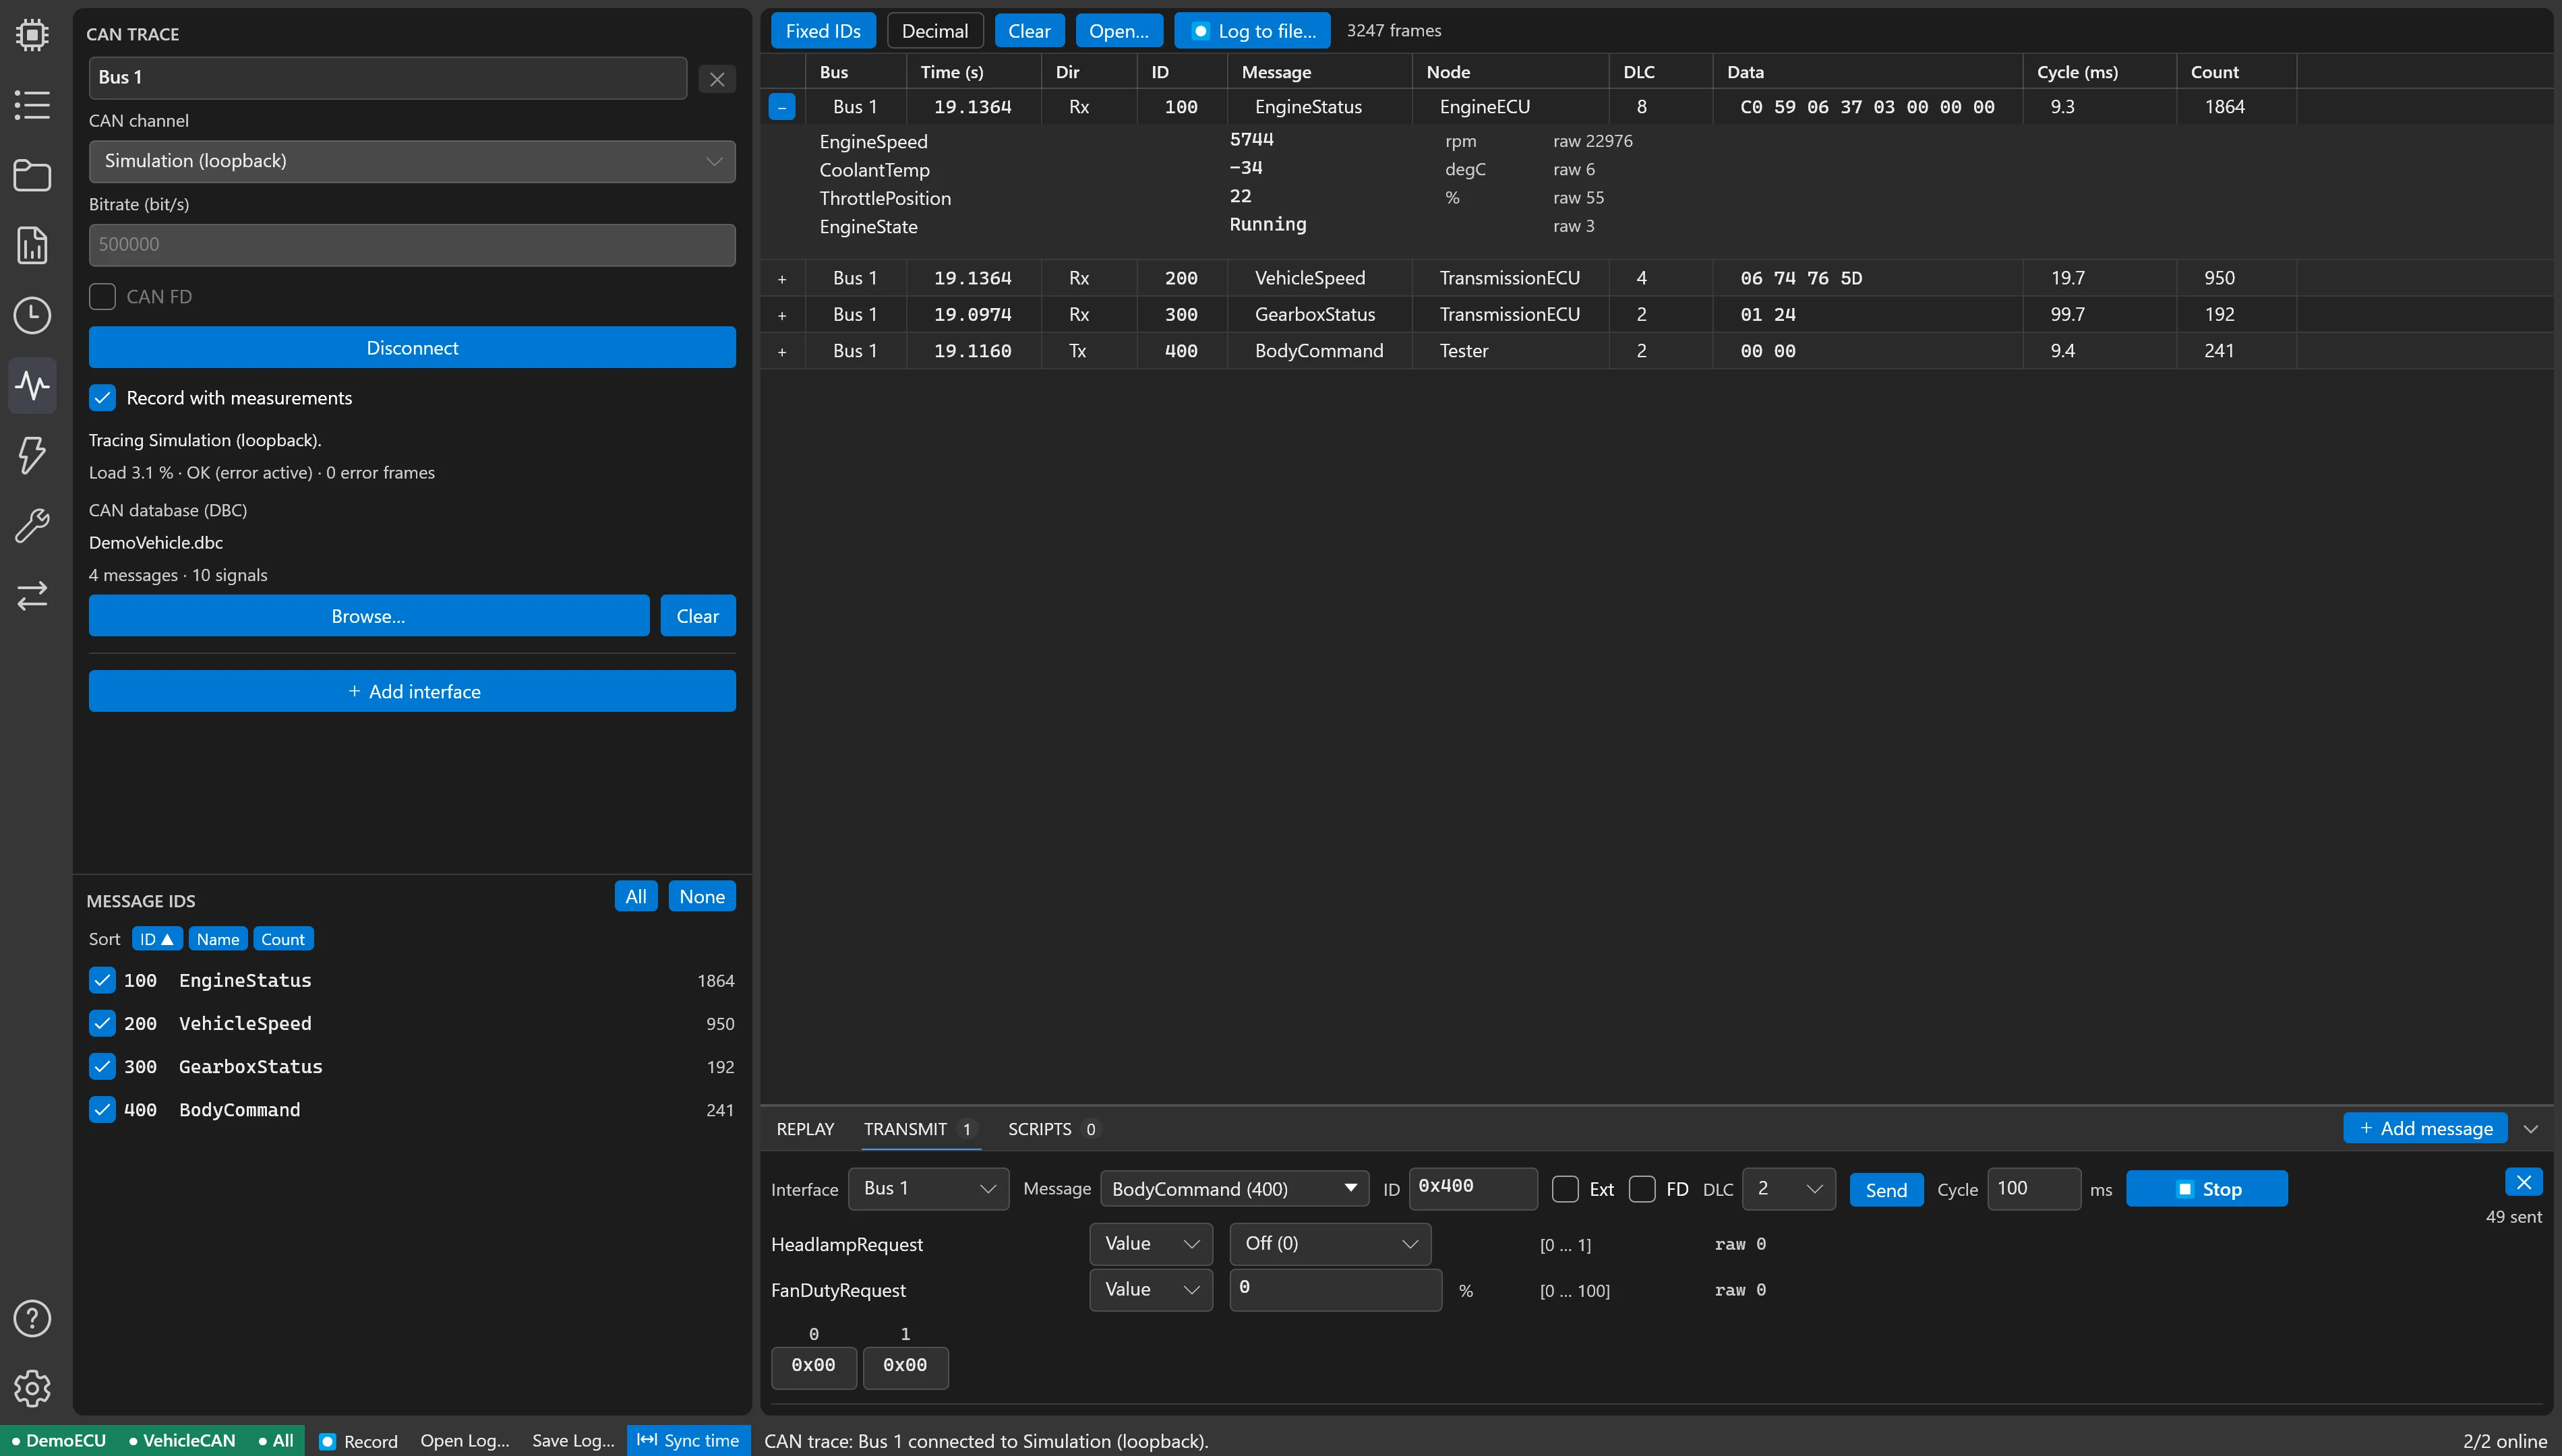
Task: Open the chip/ECU icon in sidebar
Action: coord(32,35)
